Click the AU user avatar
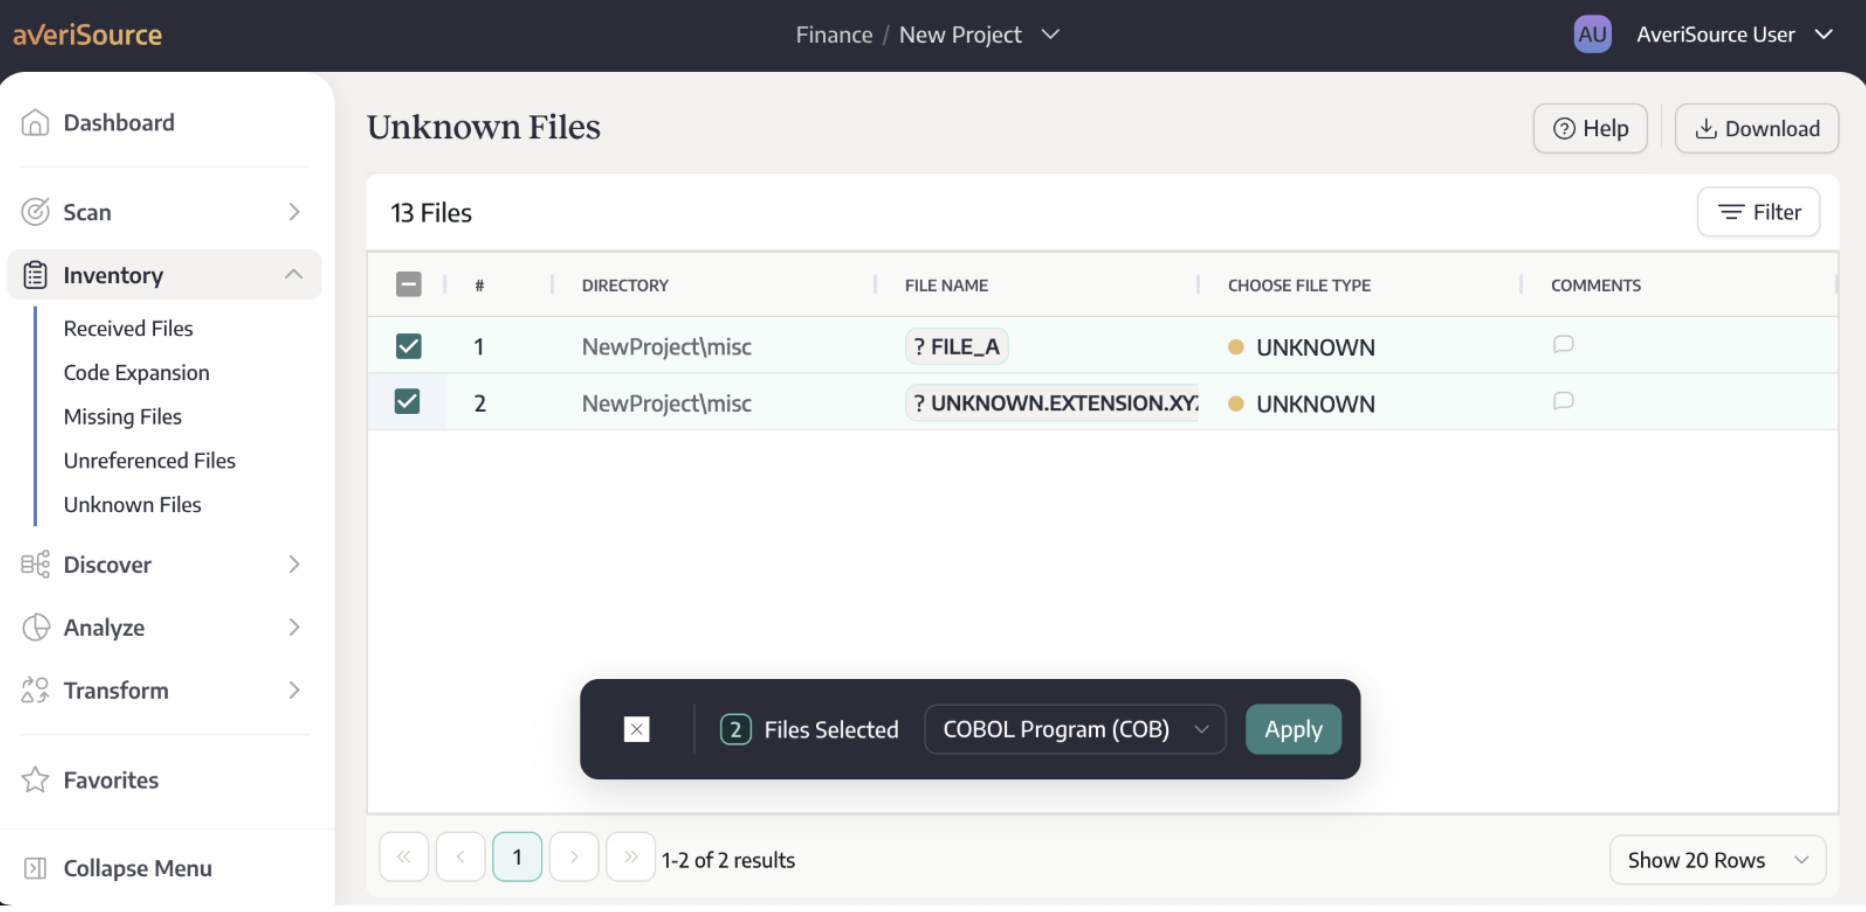 coord(1592,34)
